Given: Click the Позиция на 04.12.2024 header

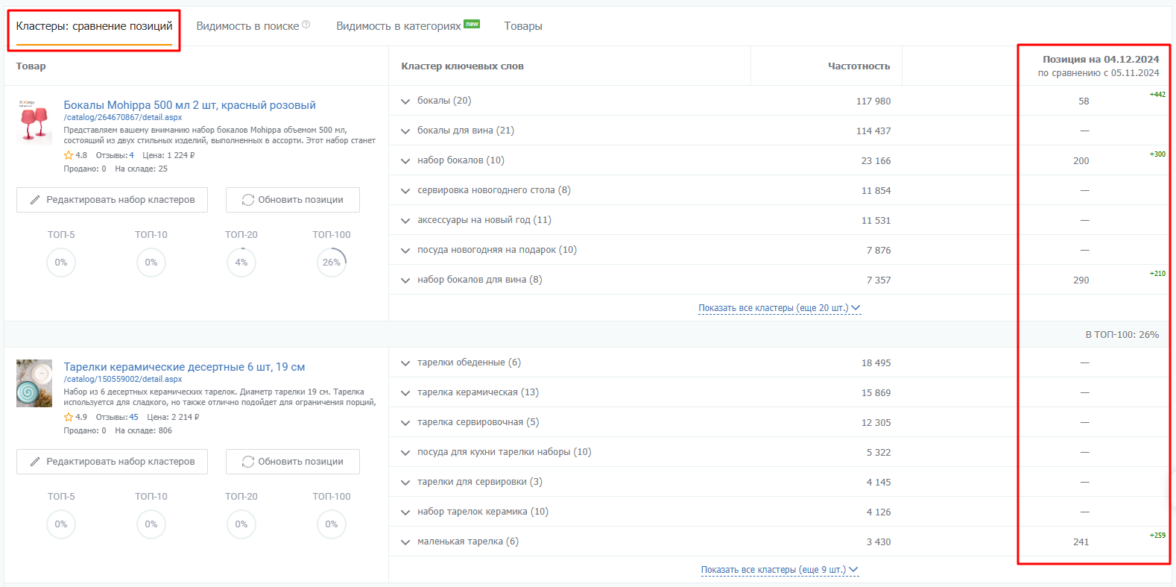Looking at the screenshot, I should click(1101, 59).
